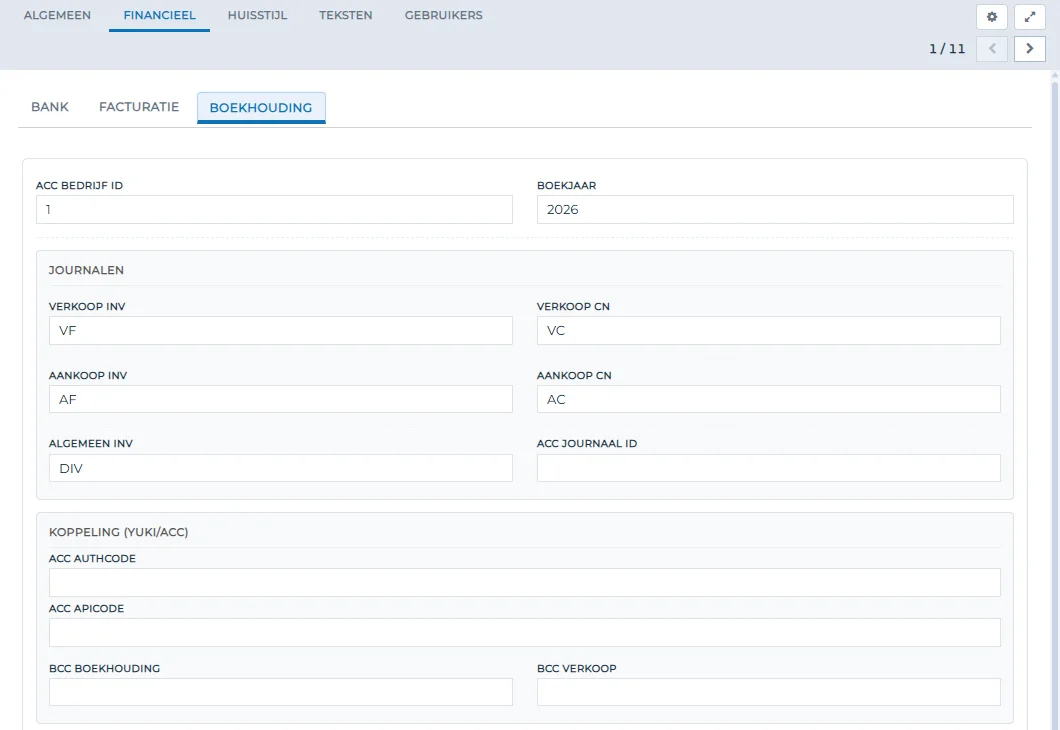The width and height of the screenshot is (1060, 730).
Task: Edit the Aankoop CN journal field
Action: [x=769, y=399]
